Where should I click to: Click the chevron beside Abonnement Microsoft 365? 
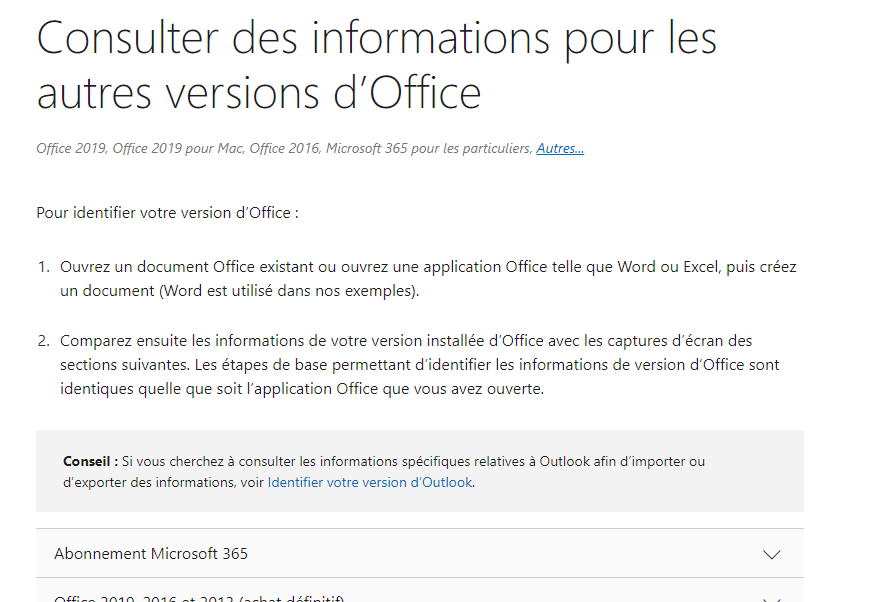click(x=772, y=555)
